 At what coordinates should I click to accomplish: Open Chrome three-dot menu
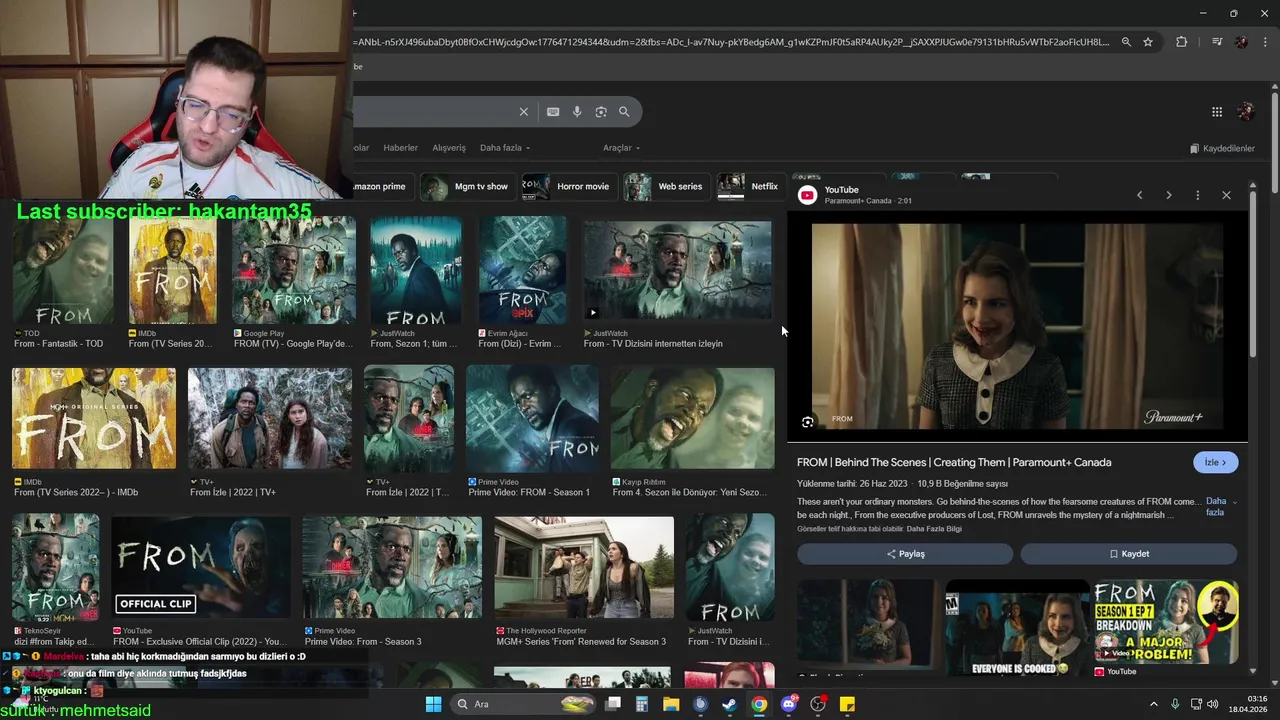1266,42
